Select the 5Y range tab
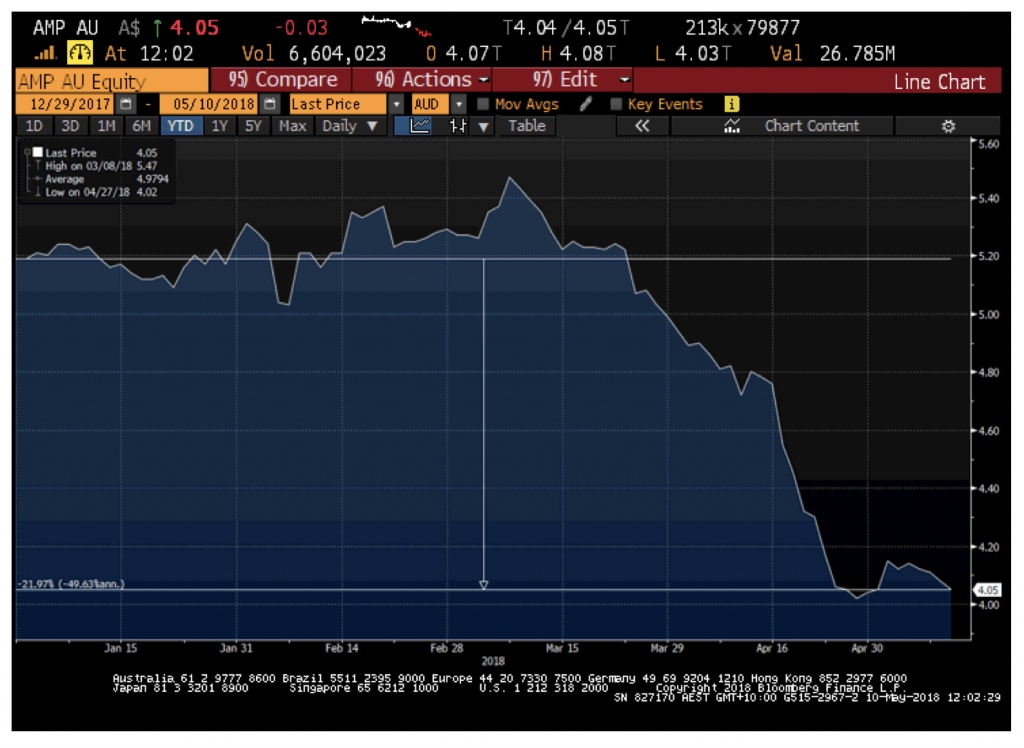The width and height of the screenshot is (1024, 748). coord(253,126)
